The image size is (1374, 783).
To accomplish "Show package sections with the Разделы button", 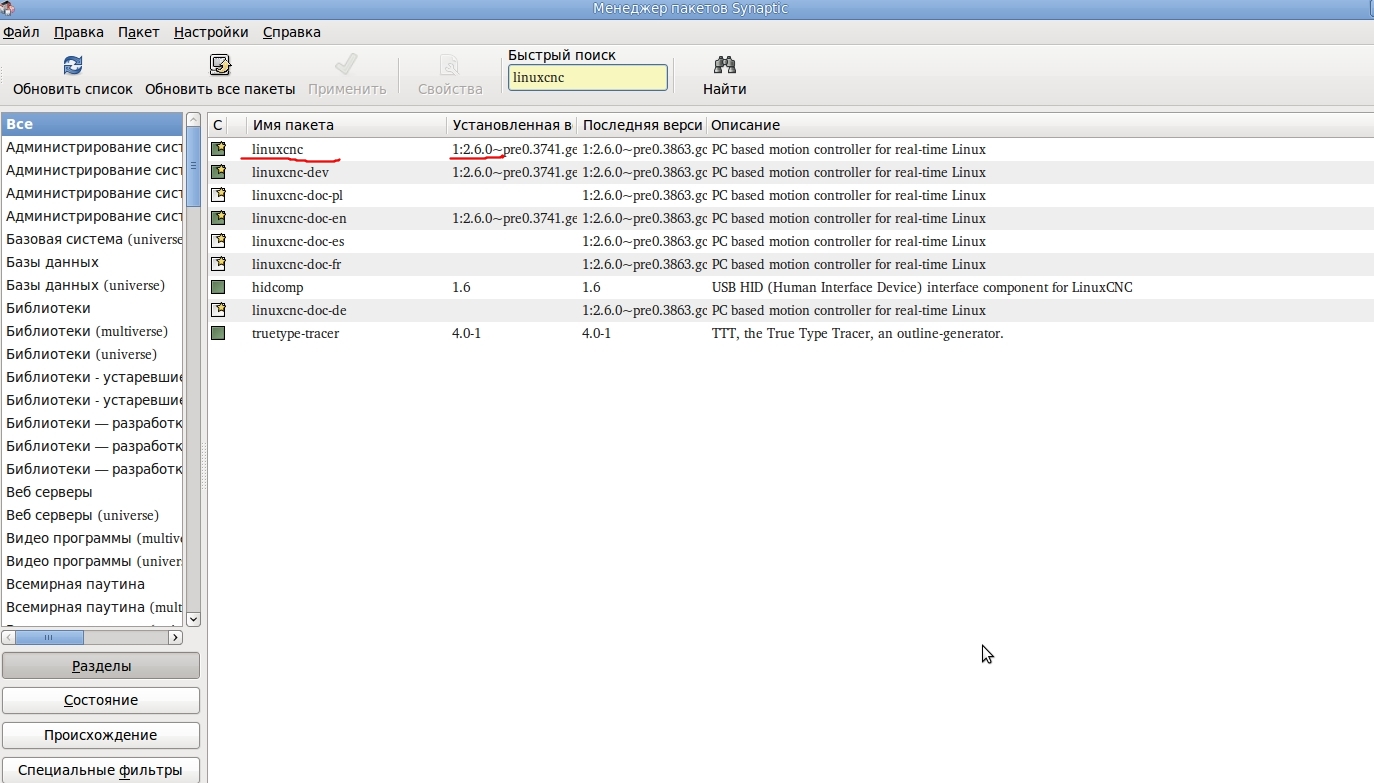I will 101,666.
